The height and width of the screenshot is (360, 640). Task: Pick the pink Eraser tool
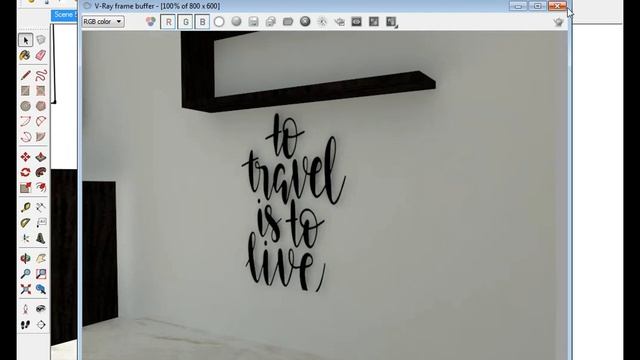[41, 55]
